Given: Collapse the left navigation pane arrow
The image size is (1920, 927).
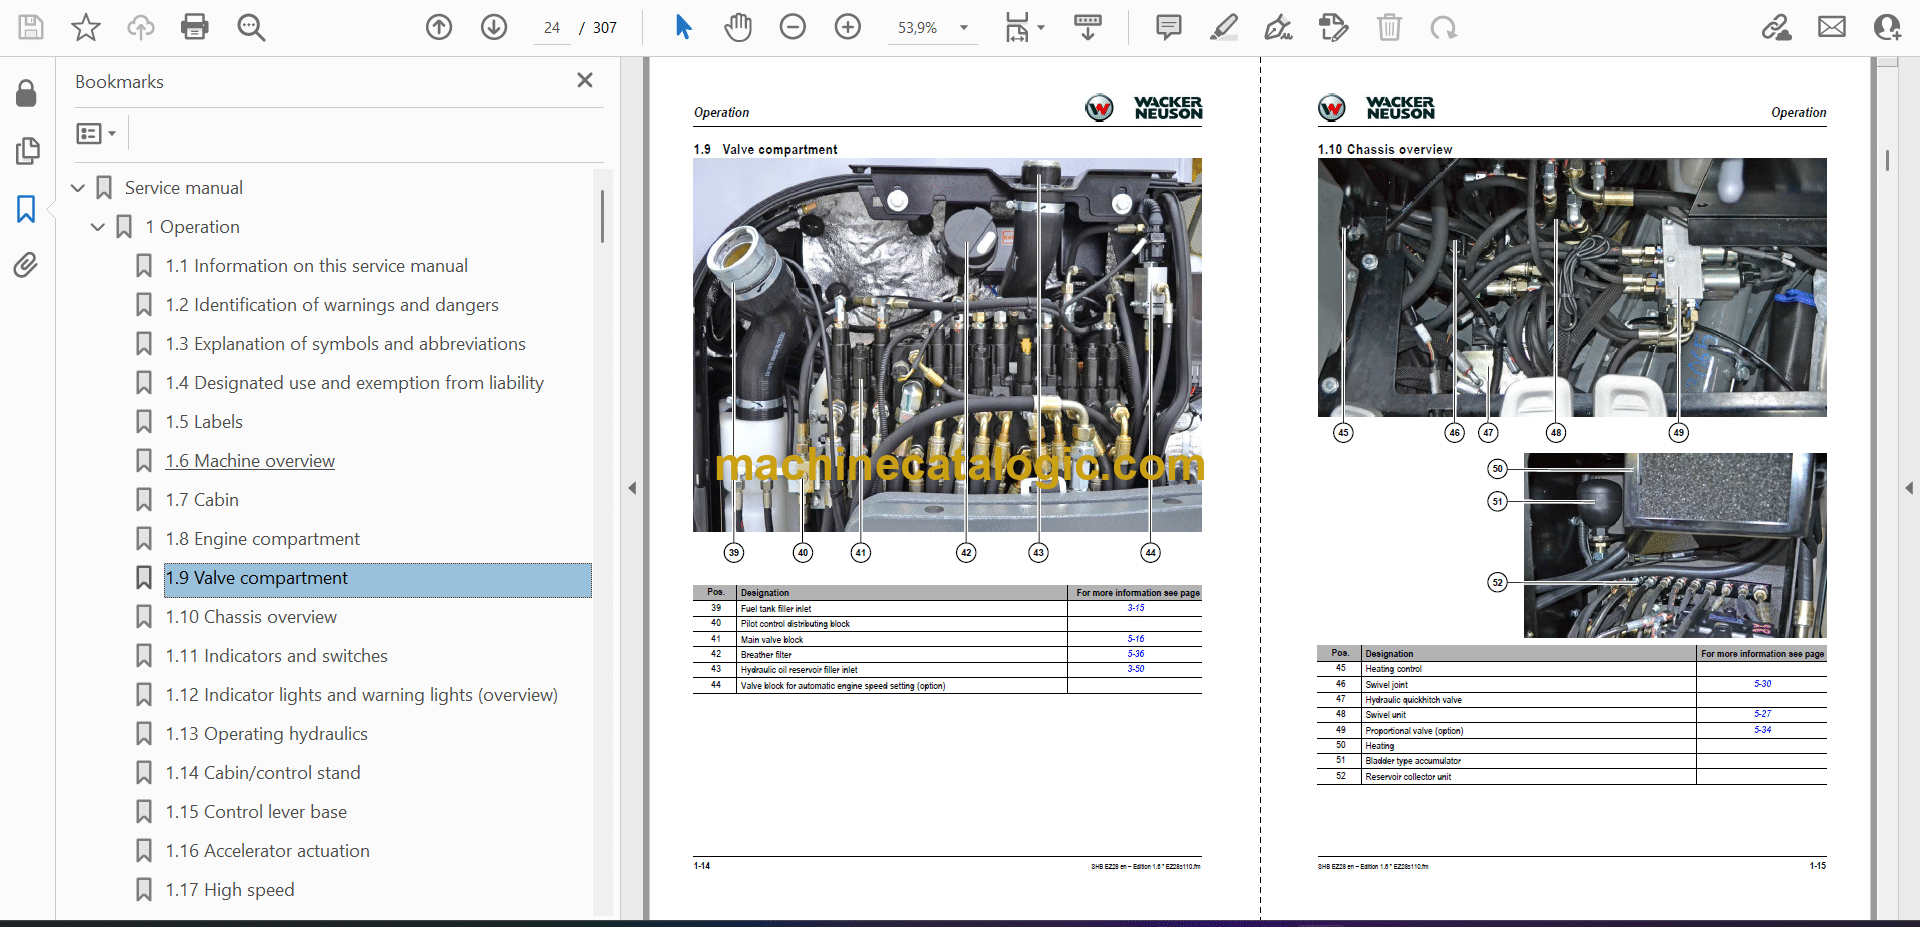Looking at the screenshot, I should pos(632,488).
